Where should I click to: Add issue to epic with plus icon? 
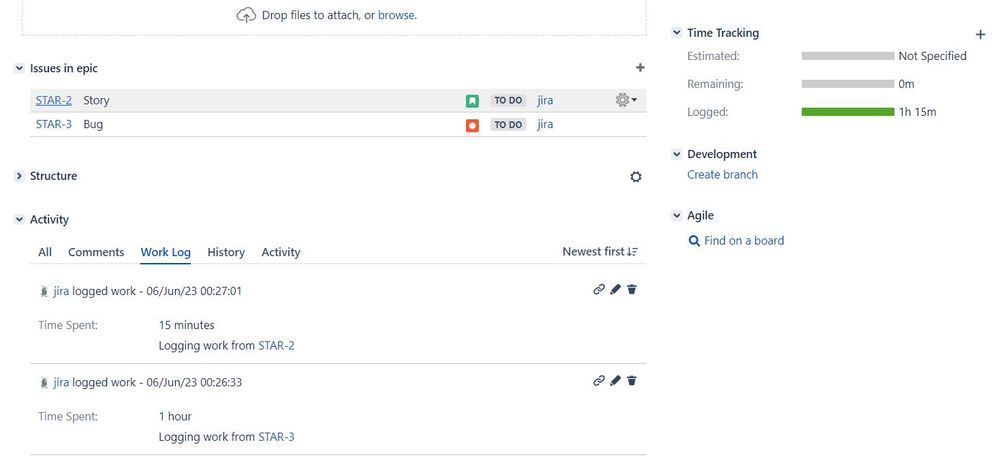(x=640, y=67)
